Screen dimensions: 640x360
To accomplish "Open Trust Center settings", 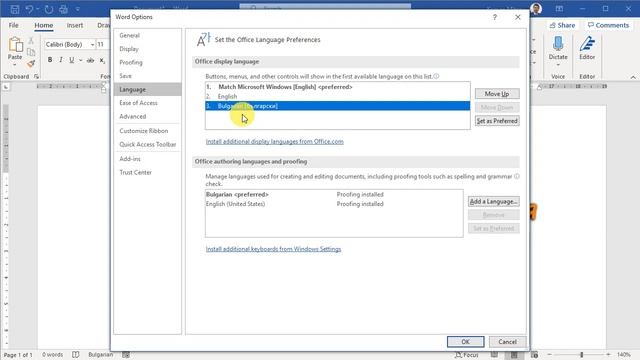I will tap(147, 172).
